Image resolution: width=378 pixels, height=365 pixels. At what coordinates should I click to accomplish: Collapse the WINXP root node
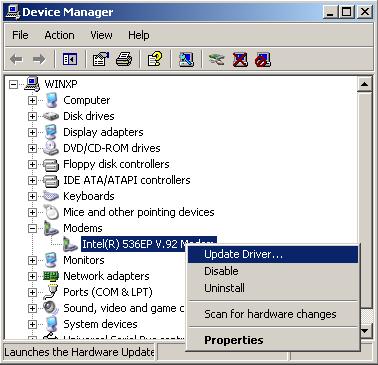tap(13, 84)
